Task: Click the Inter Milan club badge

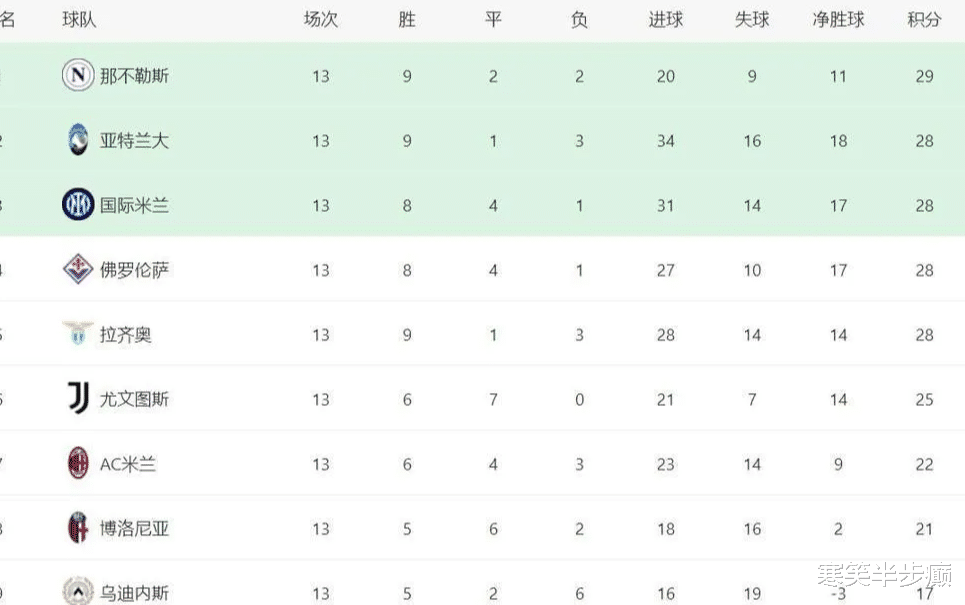Action: point(78,205)
